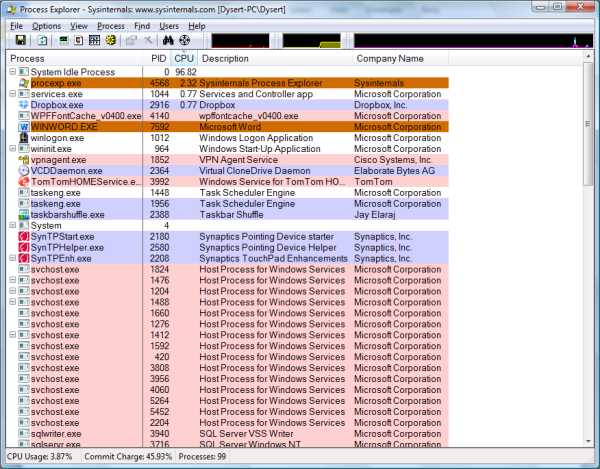Screen dimensions: 600x469
Task: Select the taskeng.exe row with PID 1448
Action: (228, 193)
